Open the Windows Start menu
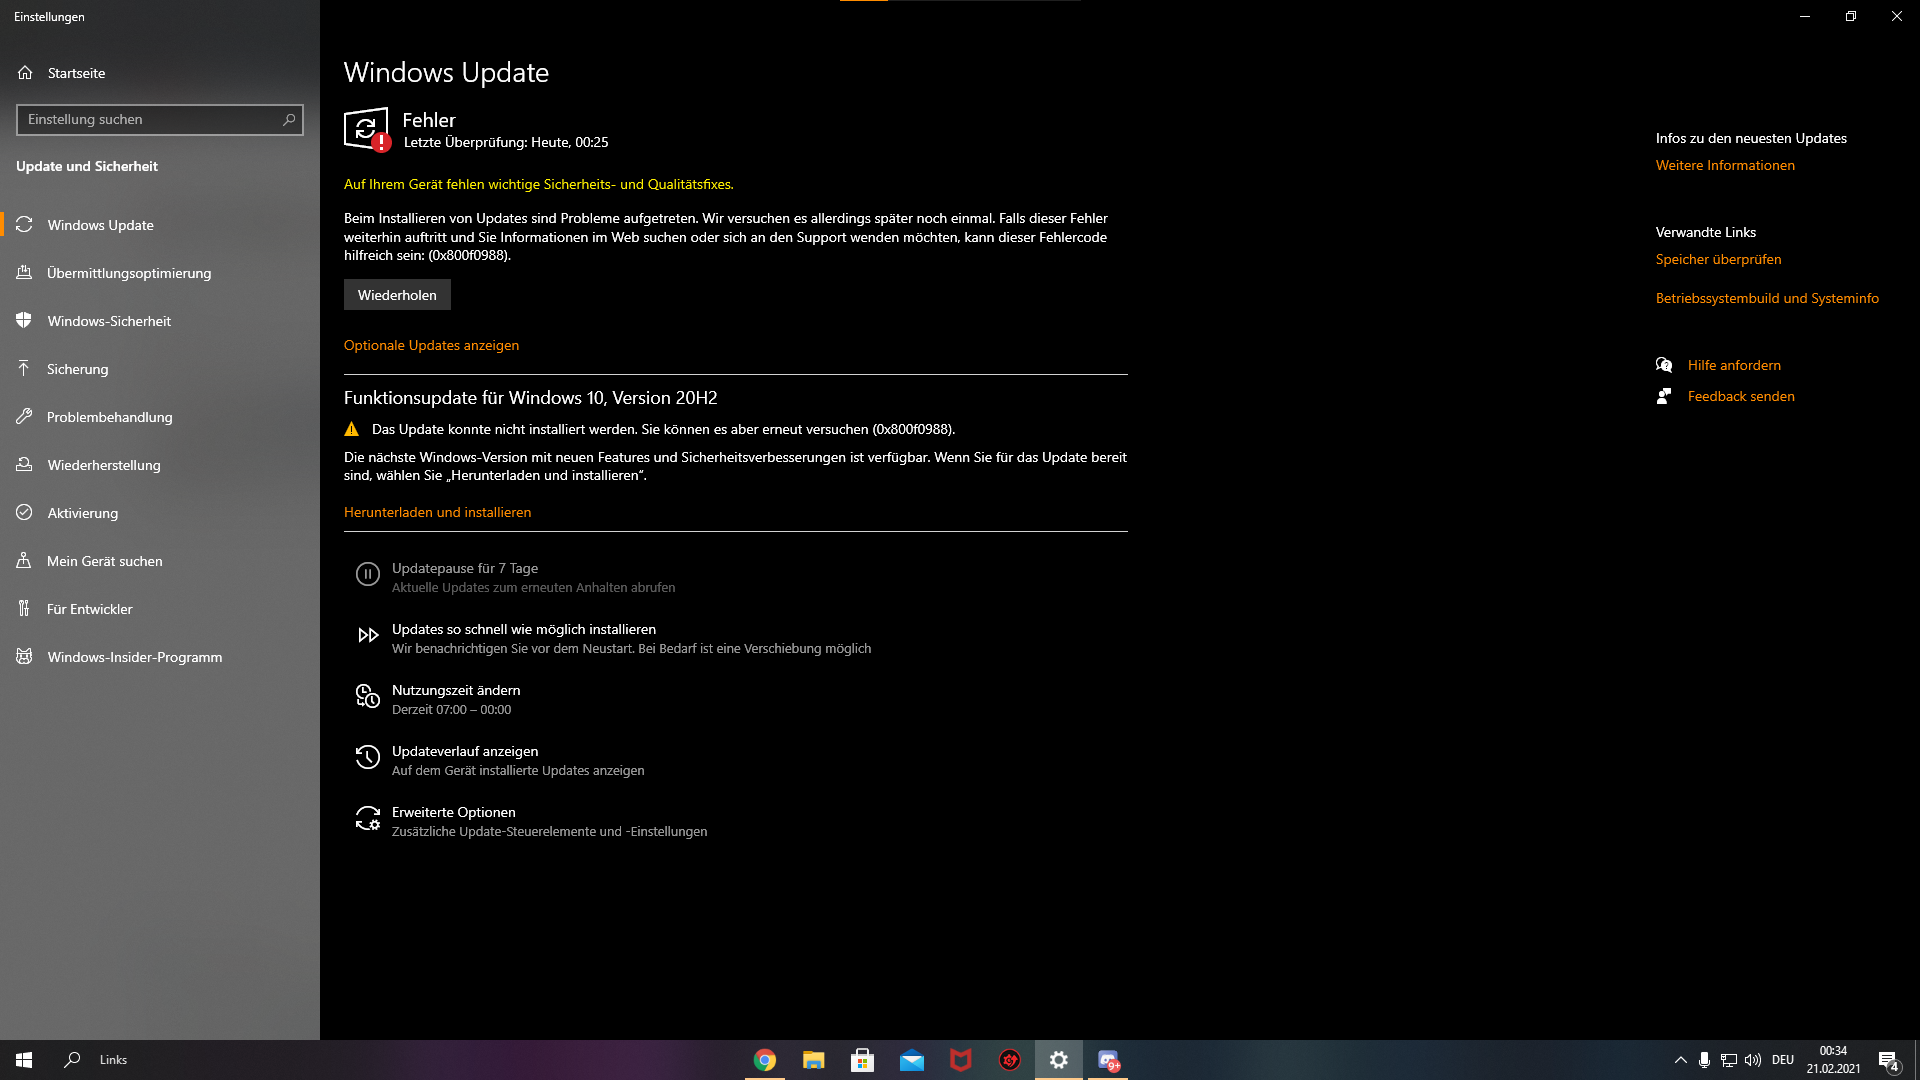The width and height of the screenshot is (1920, 1080). pos(24,1060)
